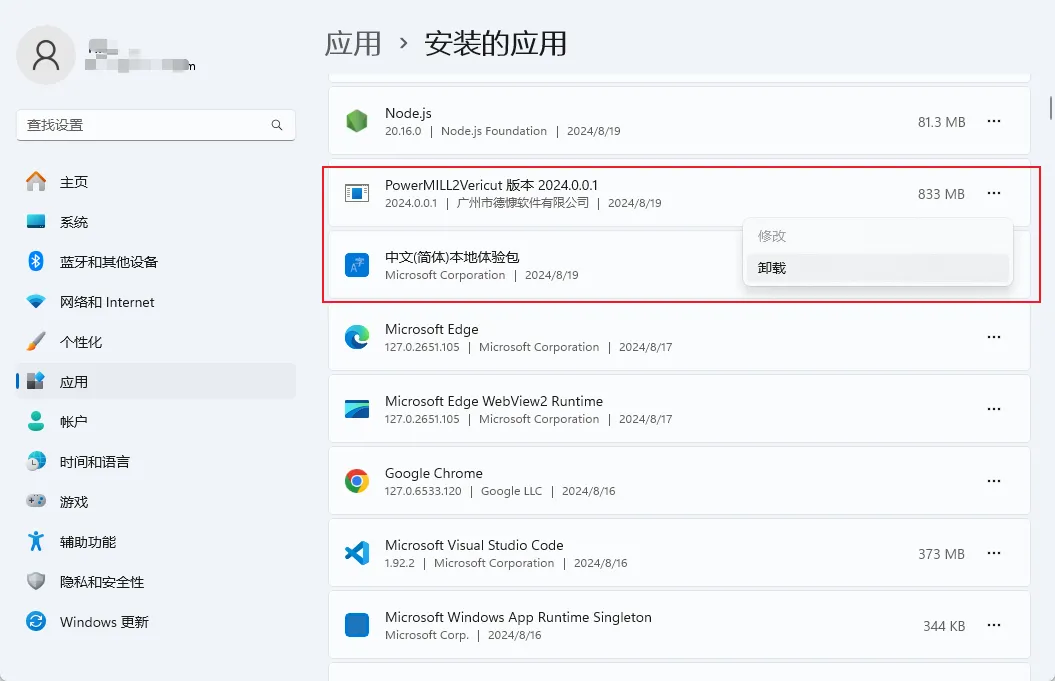Open more options for Google Chrome
The height and width of the screenshot is (681, 1055).
[x=994, y=481]
